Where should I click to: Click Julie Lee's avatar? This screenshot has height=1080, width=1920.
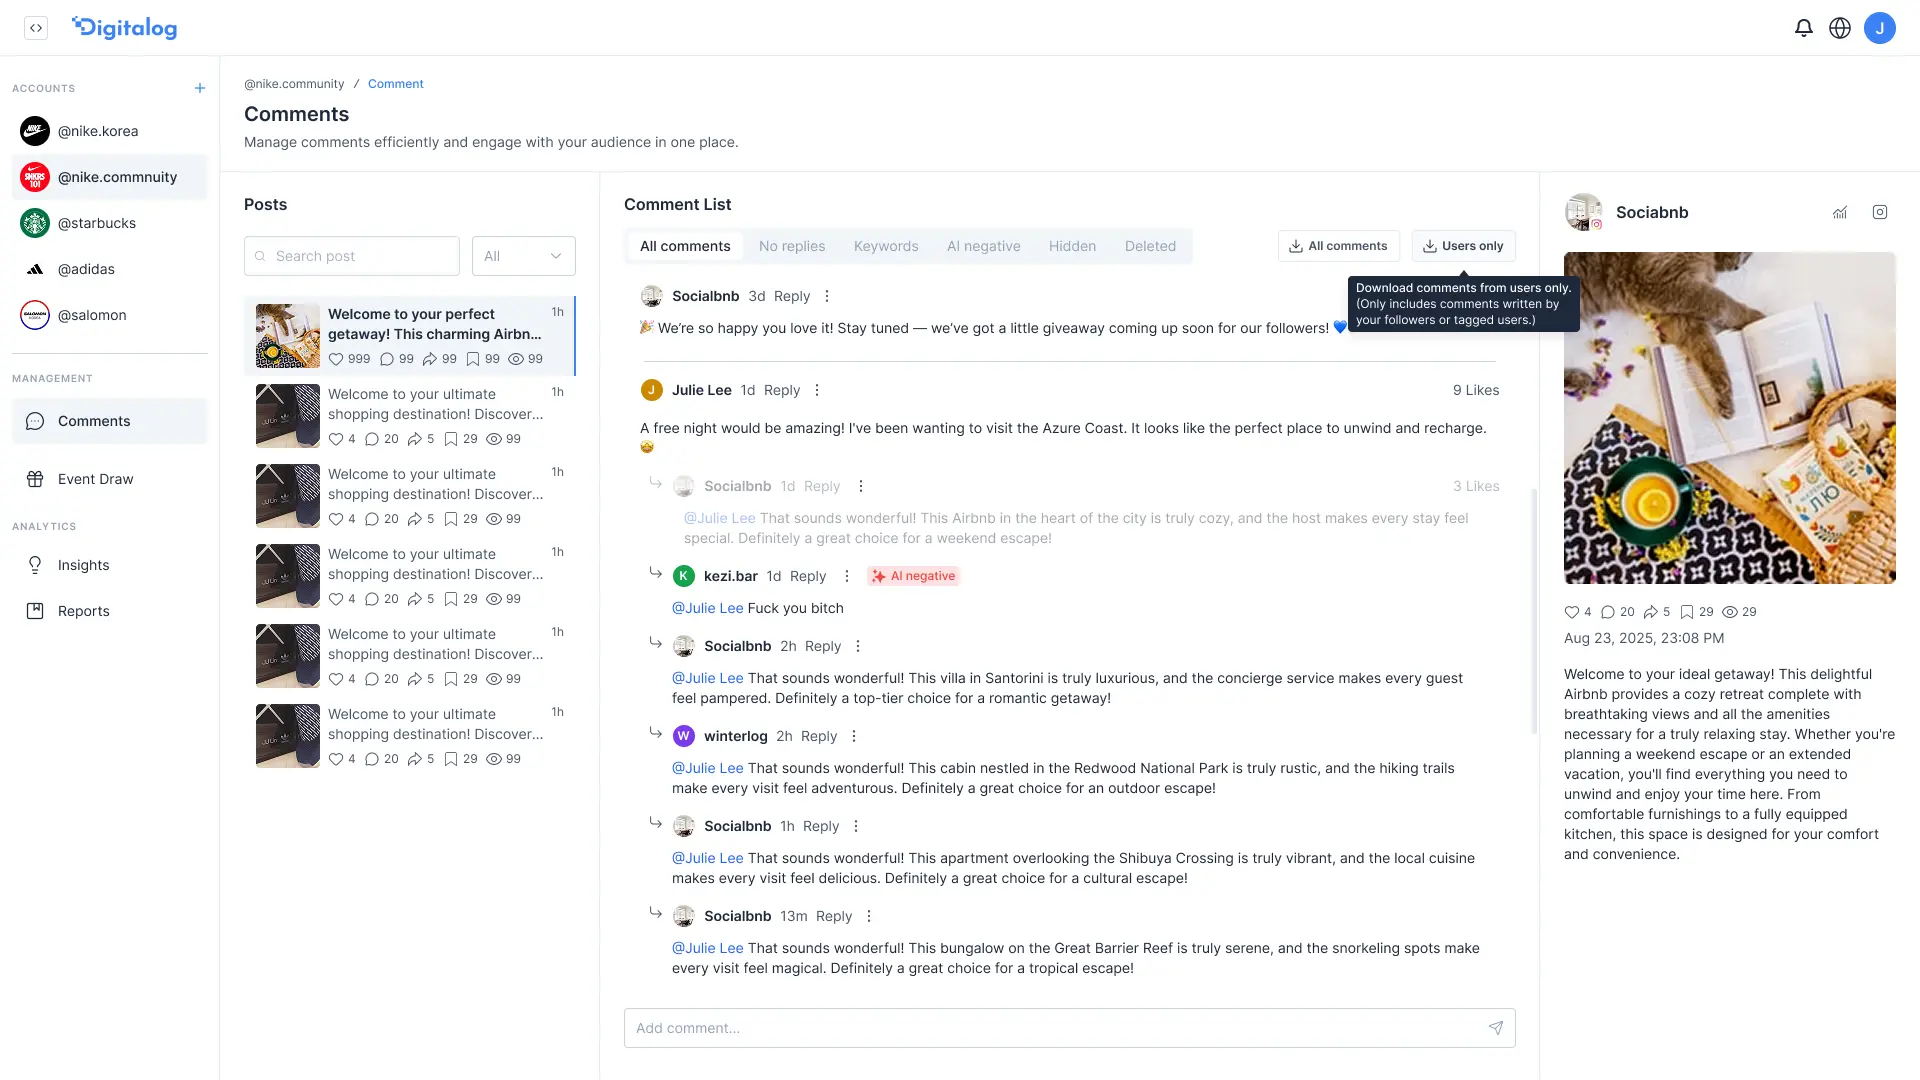(651, 390)
